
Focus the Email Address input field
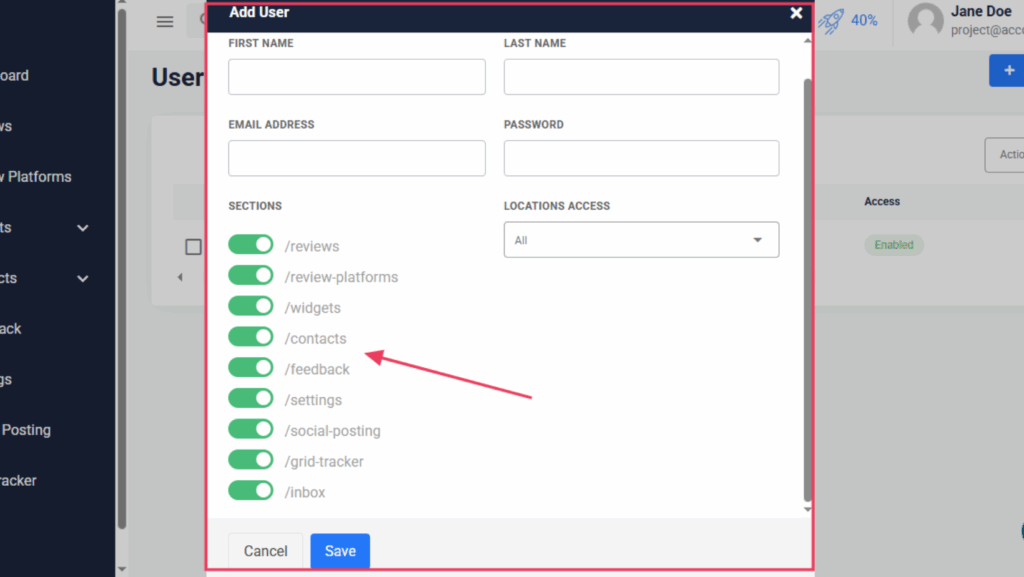coord(357,158)
